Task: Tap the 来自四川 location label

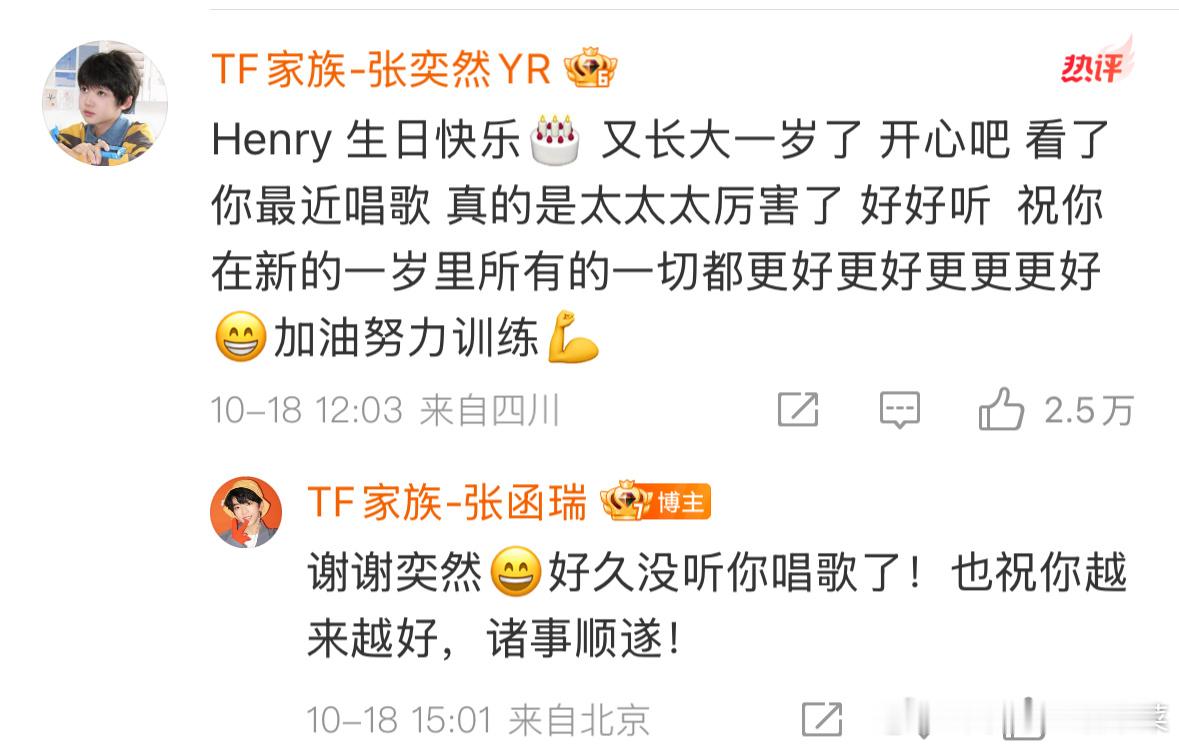Action: (489, 411)
